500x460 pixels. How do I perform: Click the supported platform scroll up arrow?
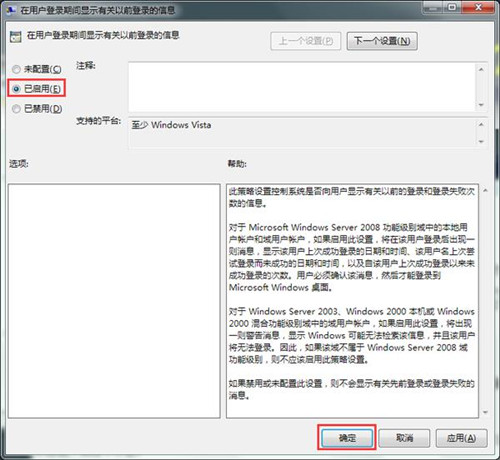pyautogui.click(x=481, y=124)
